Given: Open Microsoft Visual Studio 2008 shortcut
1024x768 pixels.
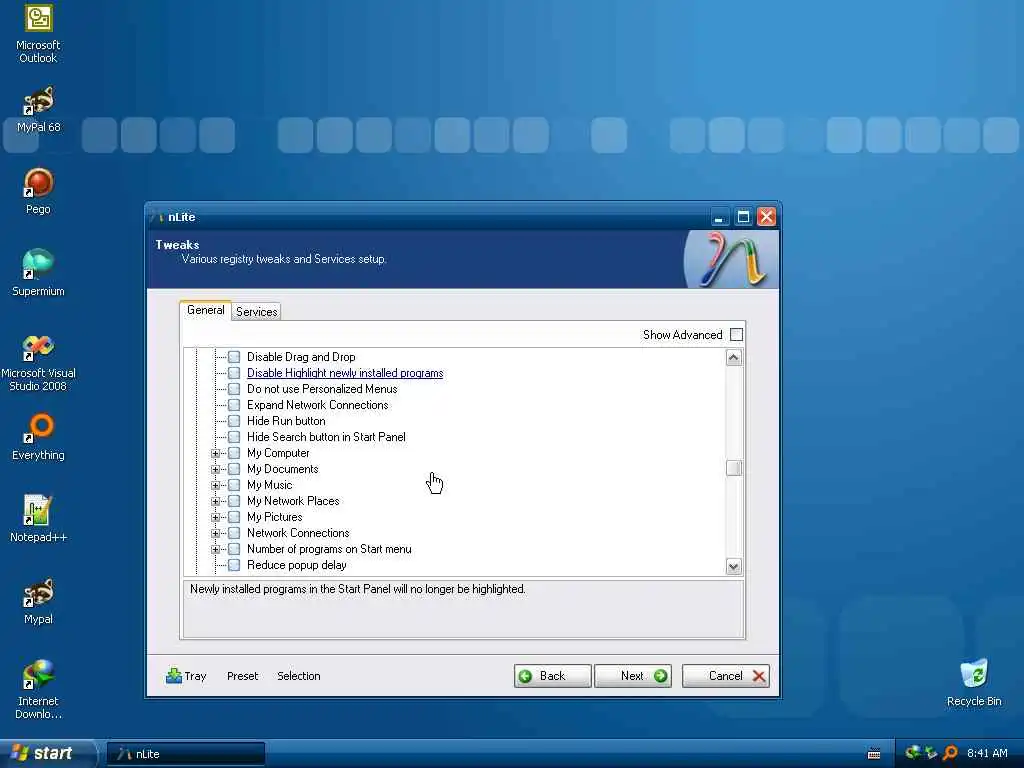Looking at the screenshot, I should coord(38,362).
